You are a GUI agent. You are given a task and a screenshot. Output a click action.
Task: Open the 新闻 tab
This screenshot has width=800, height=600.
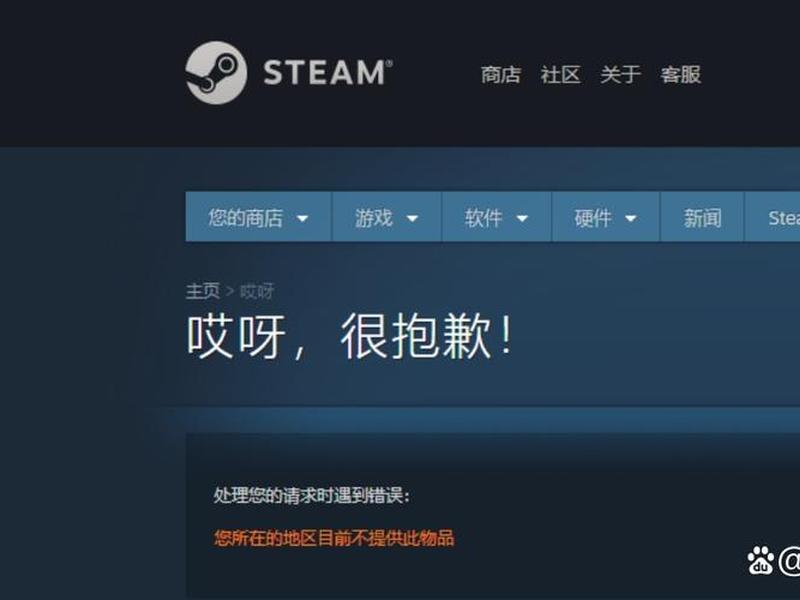703,218
